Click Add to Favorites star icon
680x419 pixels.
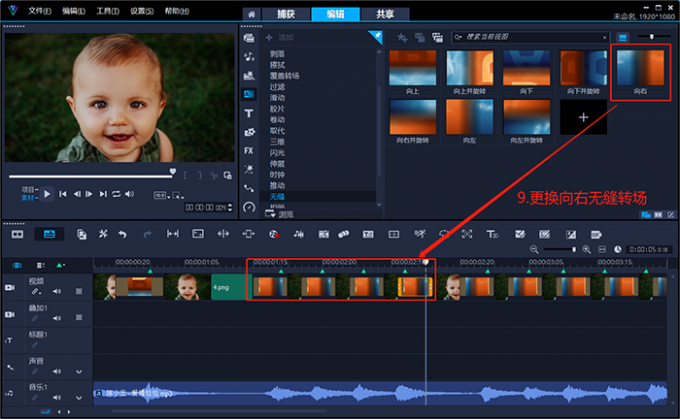[x=402, y=38]
